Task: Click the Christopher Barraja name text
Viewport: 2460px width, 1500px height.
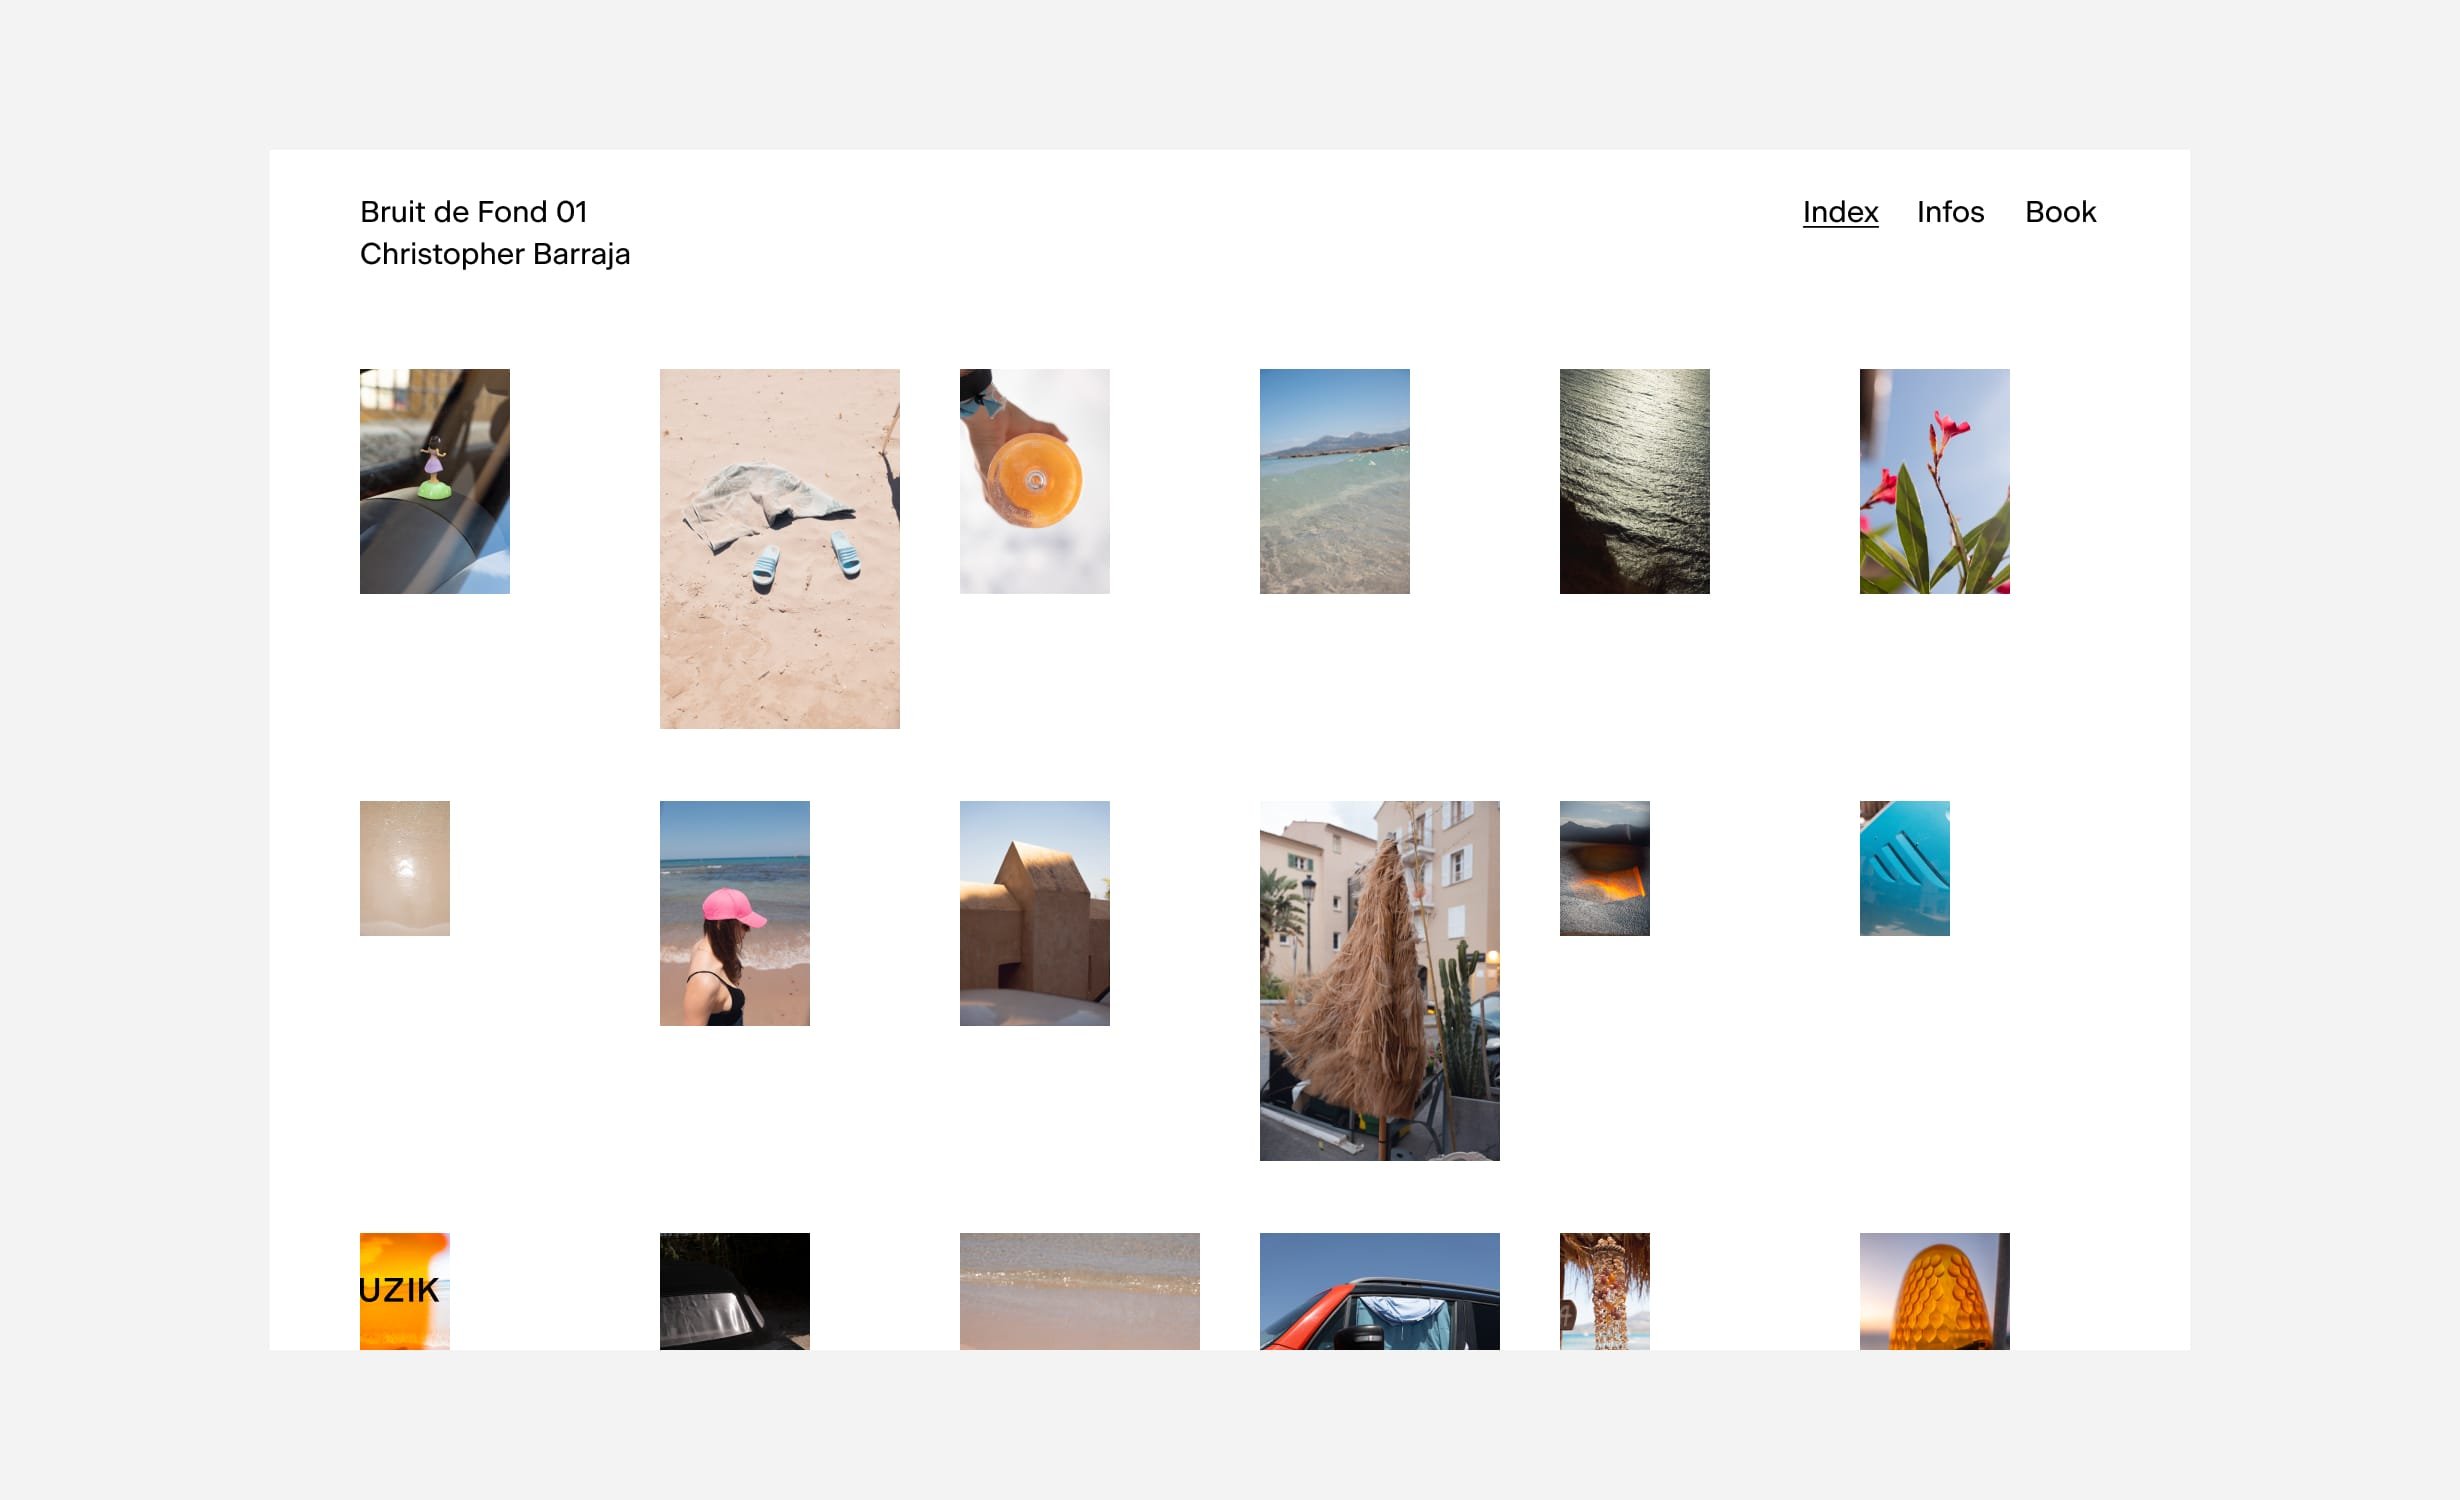Action: 495,254
